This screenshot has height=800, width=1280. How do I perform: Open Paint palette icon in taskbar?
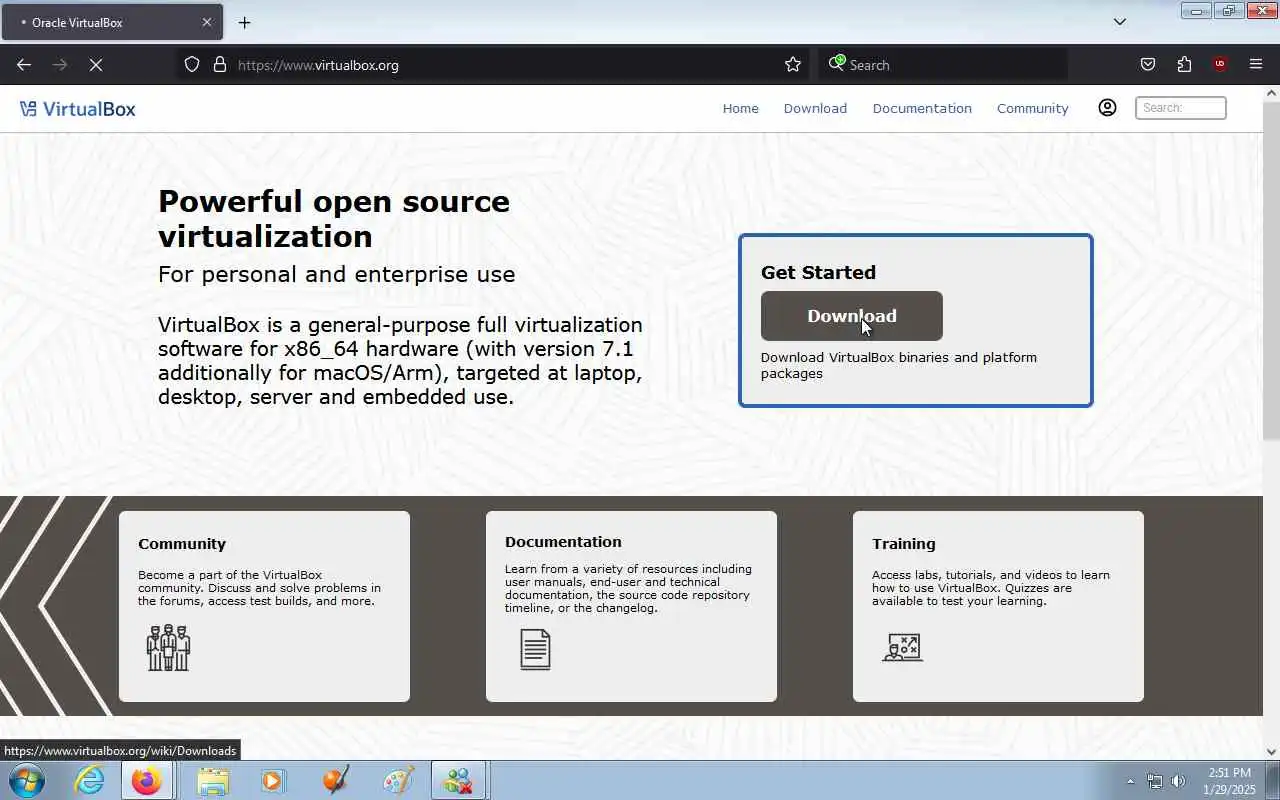point(398,780)
